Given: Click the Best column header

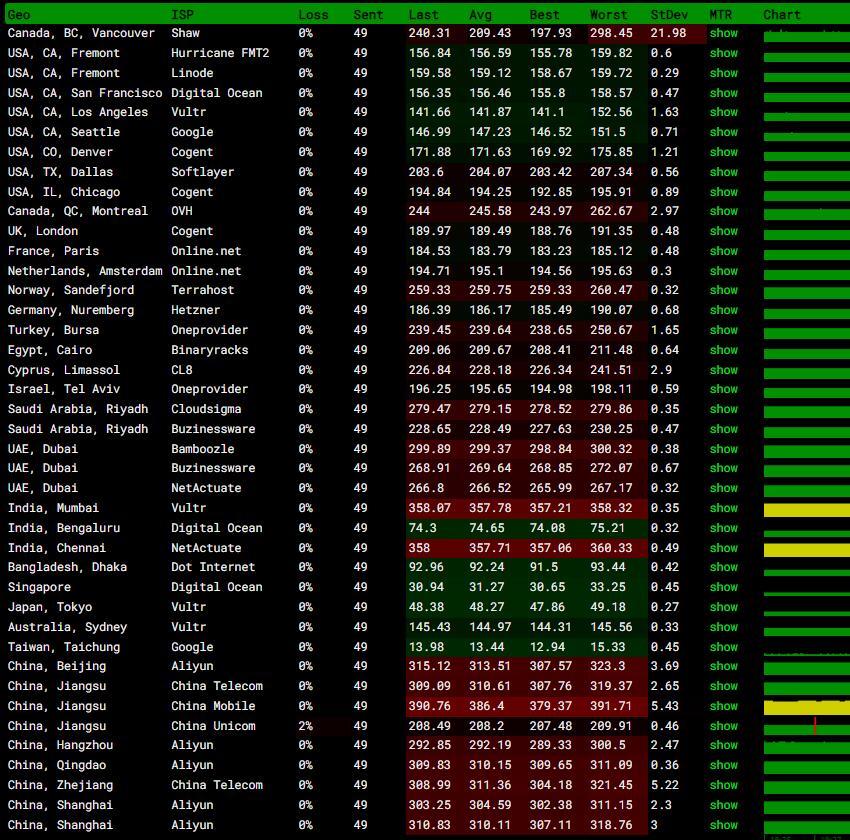Looking at the screenshot, I should click(x=544, y=15).
